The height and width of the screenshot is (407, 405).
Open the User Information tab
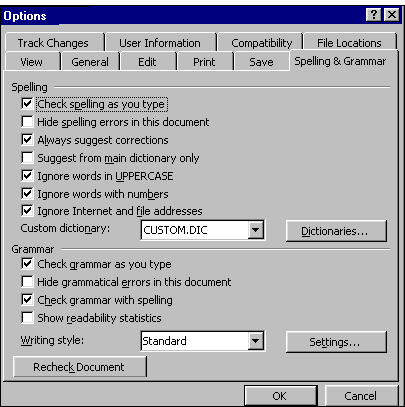tap(160, 43)
